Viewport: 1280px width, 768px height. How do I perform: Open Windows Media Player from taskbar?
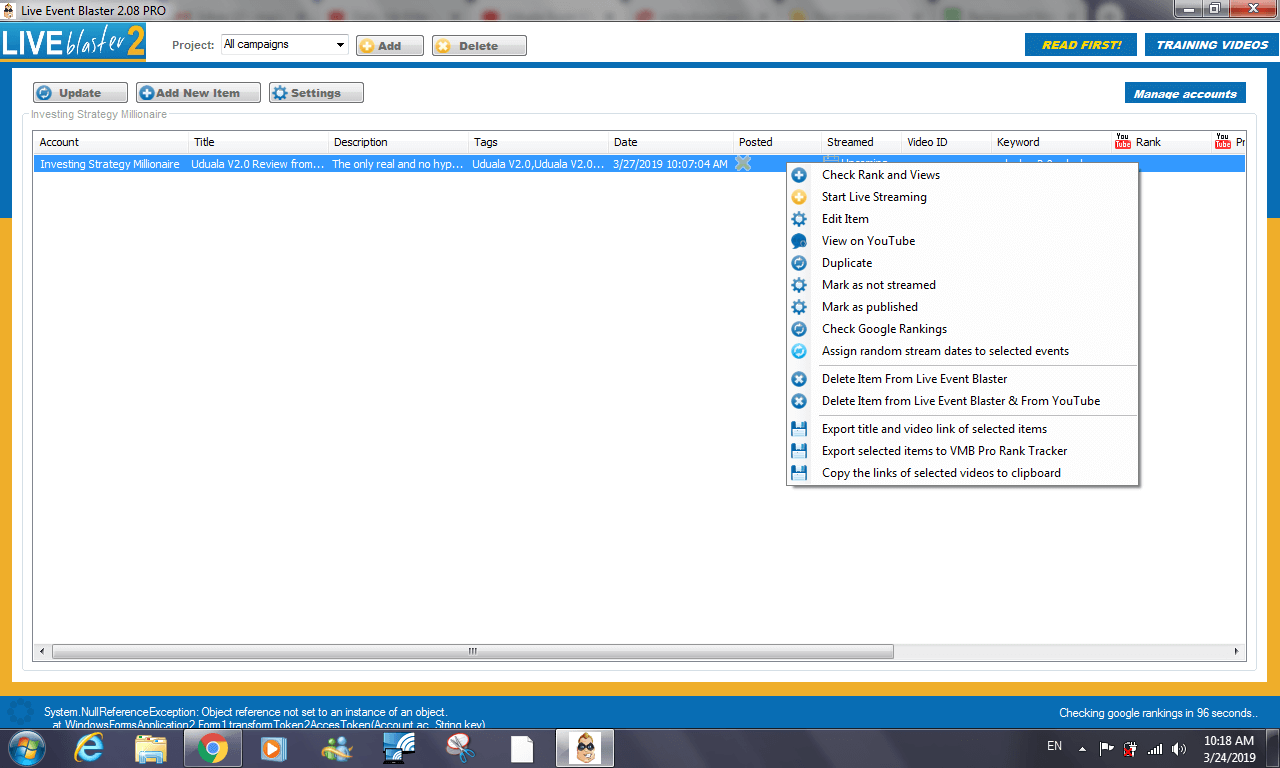click(273, 748)
